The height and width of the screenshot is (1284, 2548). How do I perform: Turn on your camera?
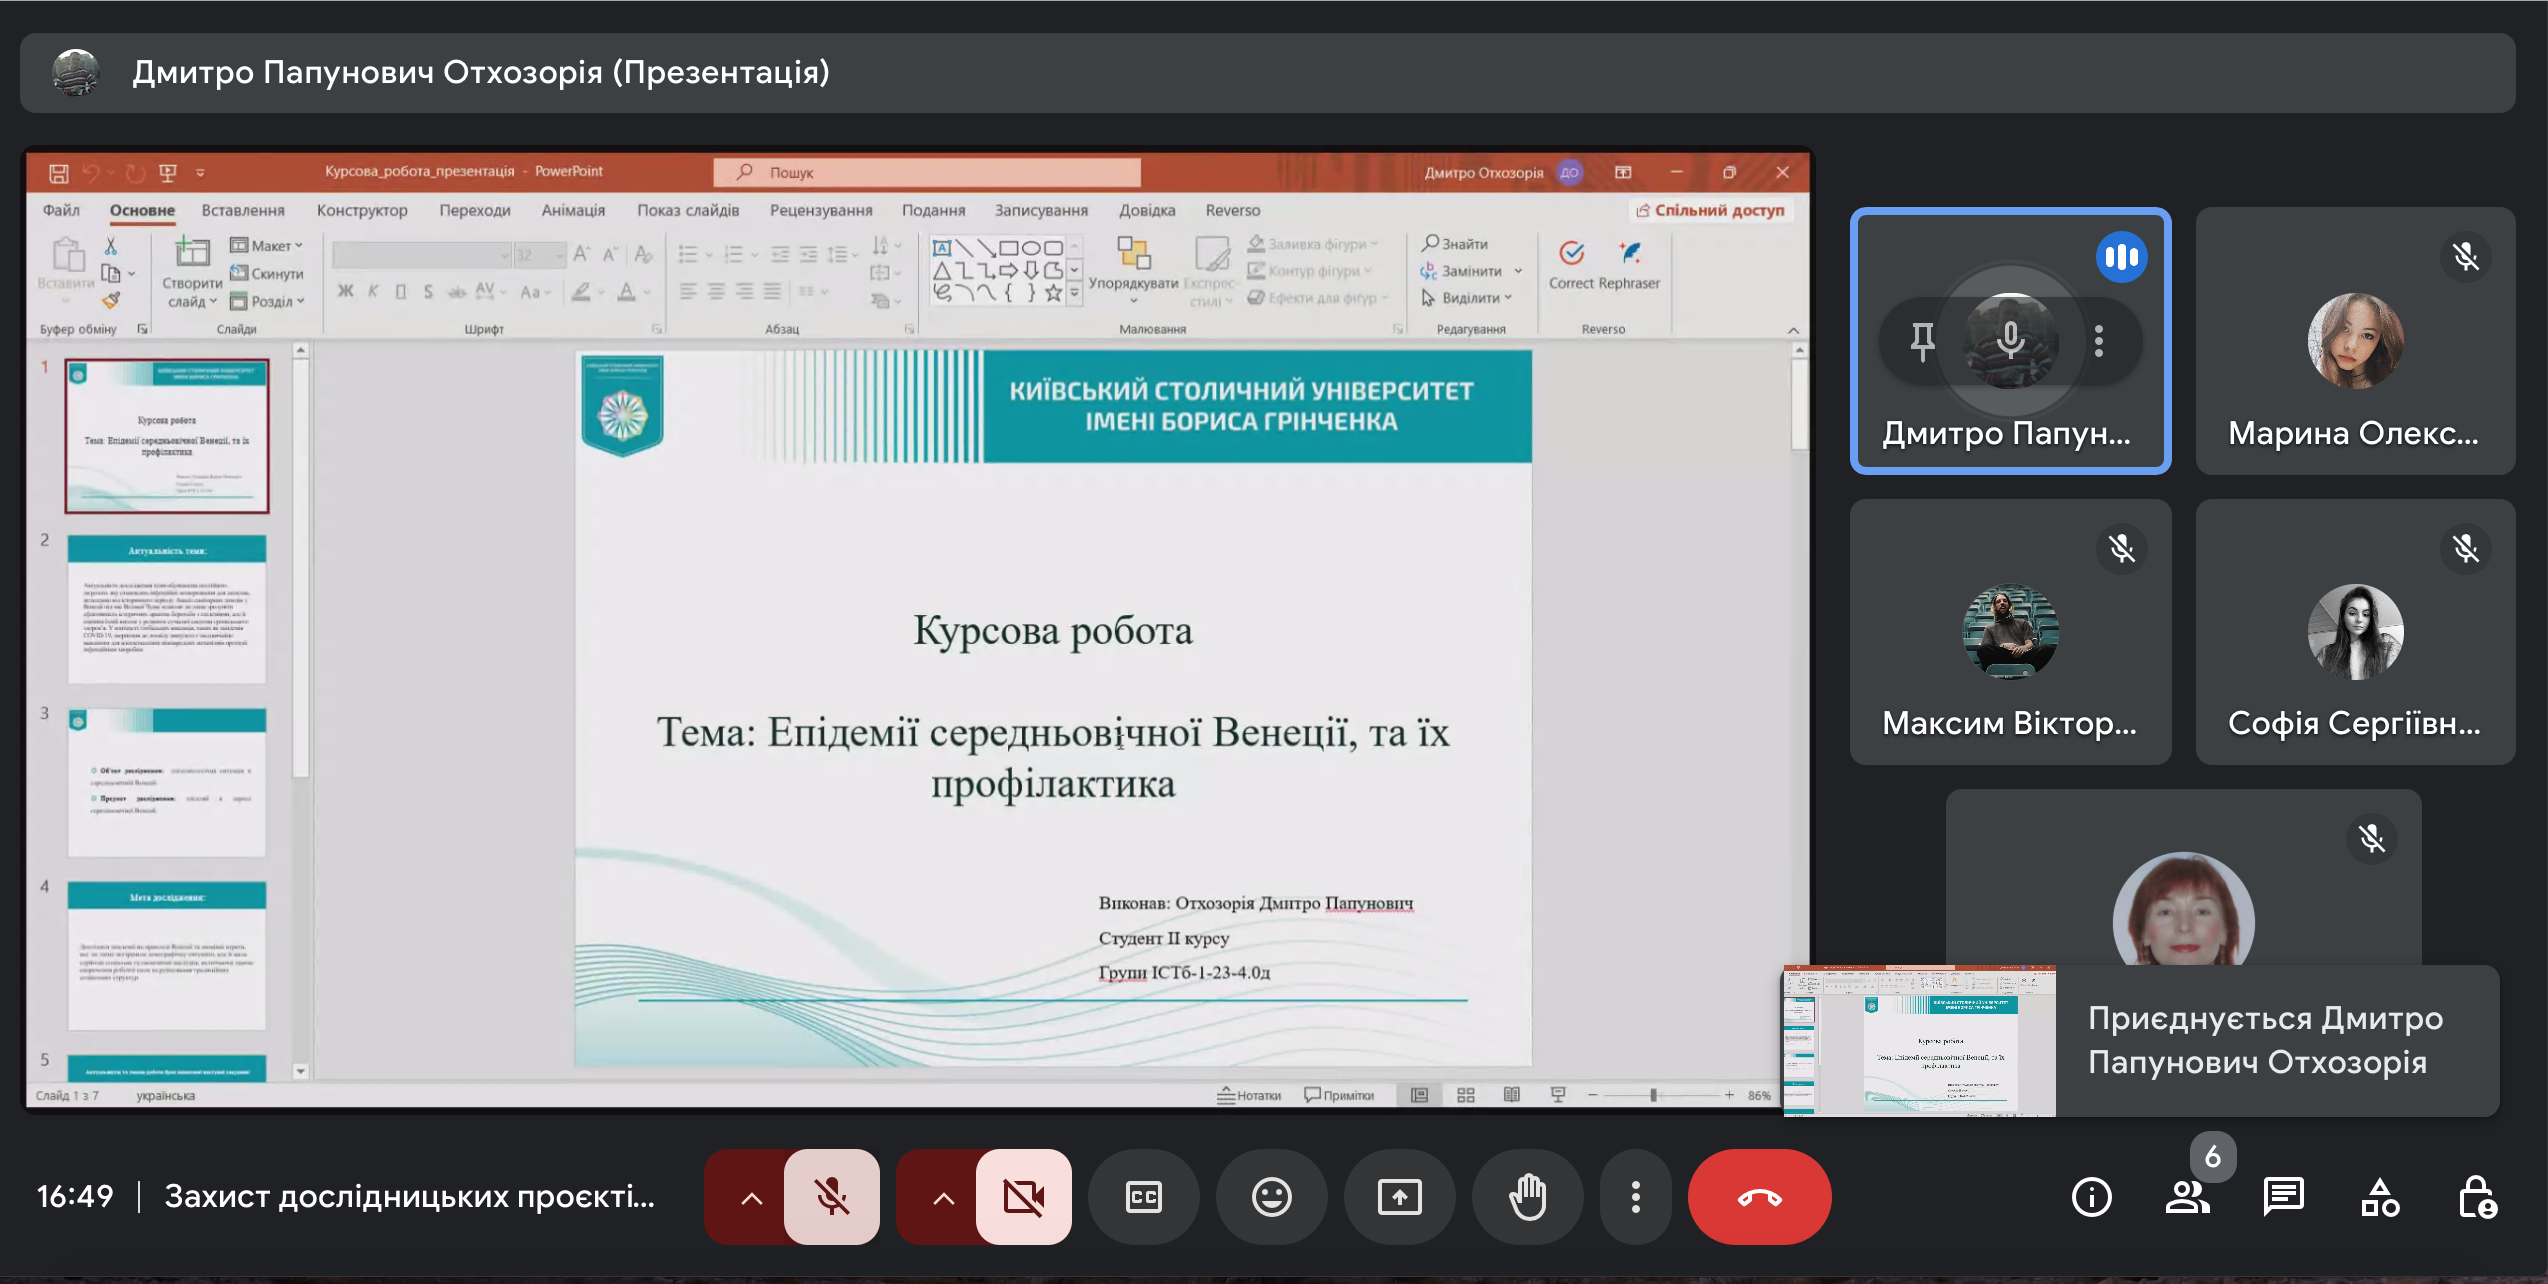pyautogui.click(x=1023, y=1197)
